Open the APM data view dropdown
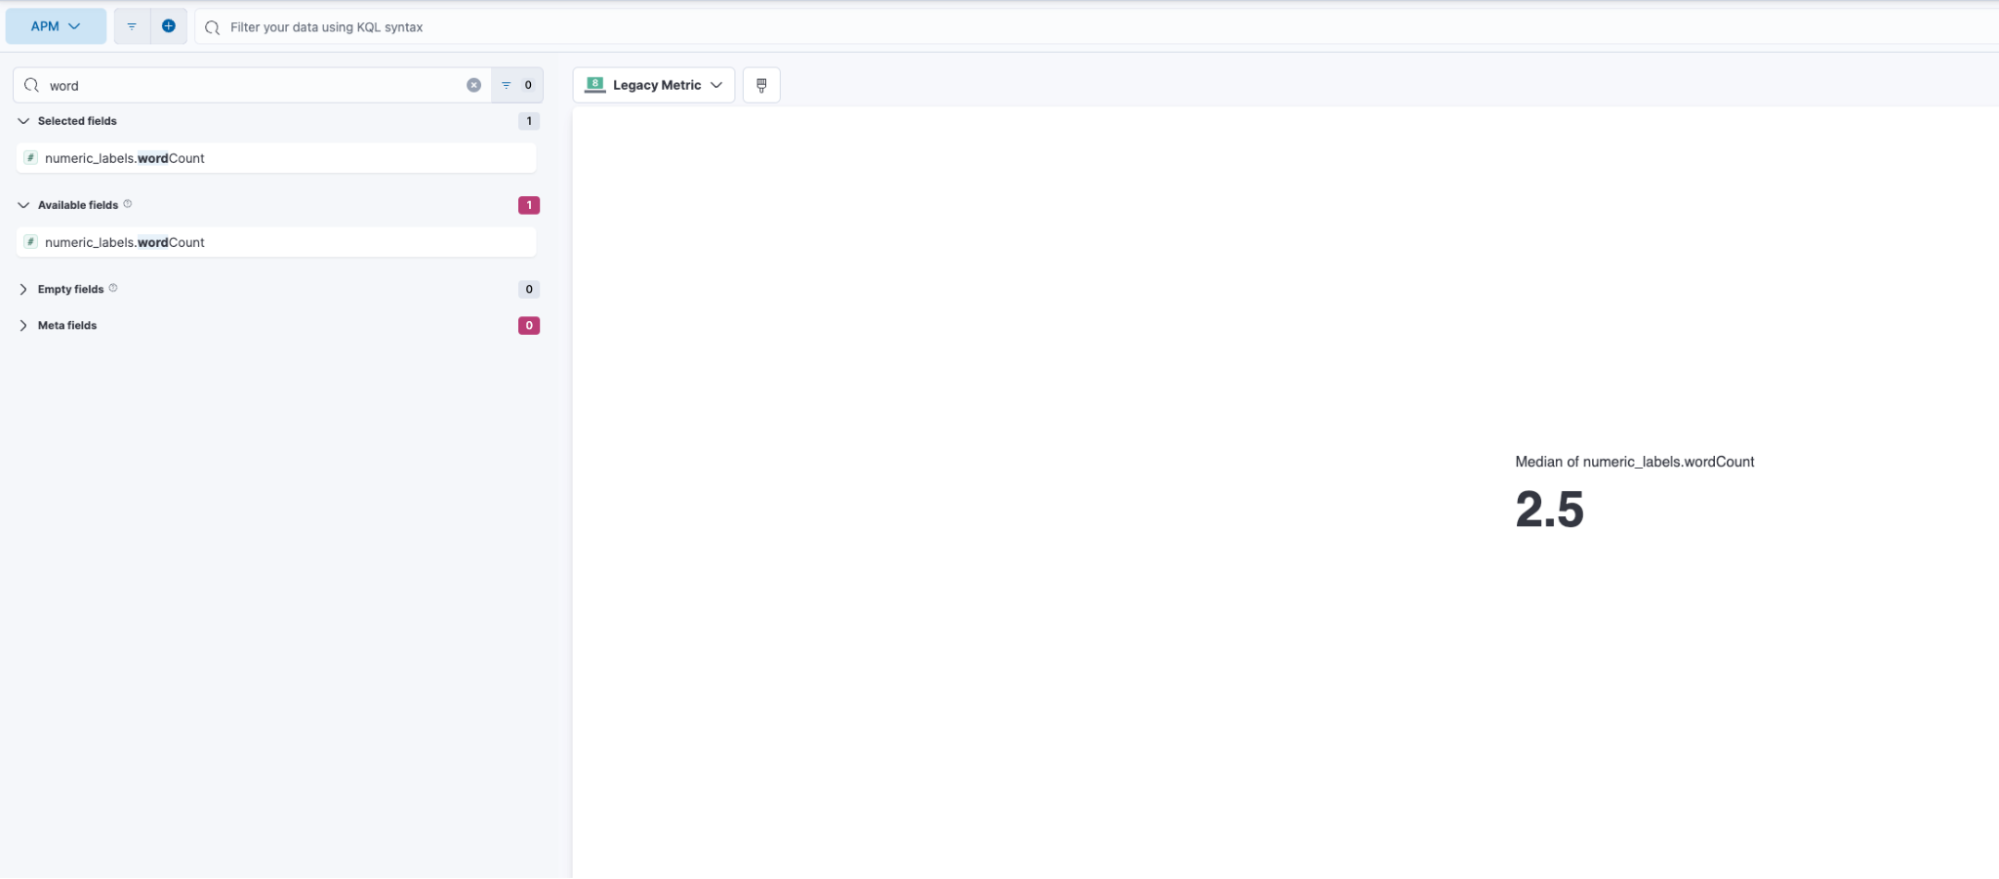This screenshot has width=1999, height=879. [x=56, y=27]
